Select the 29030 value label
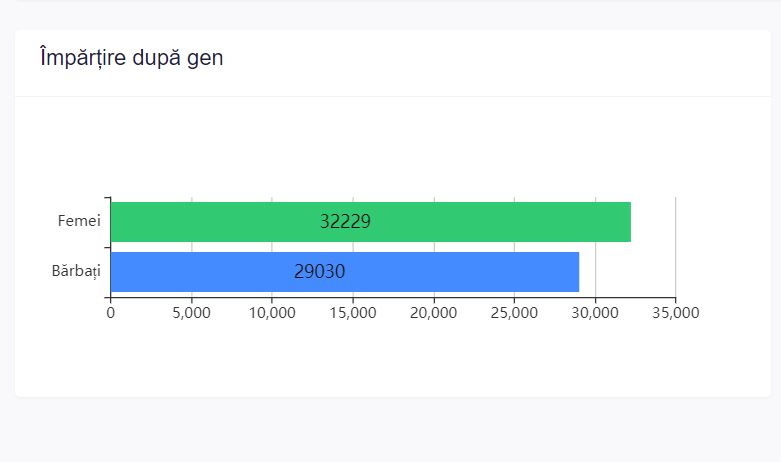Viewport: 781px width, 462px height. [320, 272]
